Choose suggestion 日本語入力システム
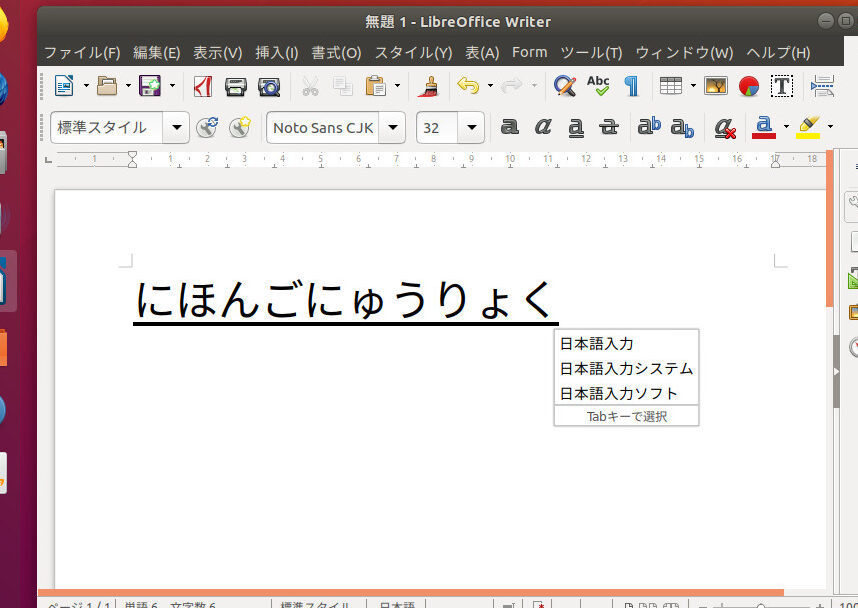The image size is (858, 608). tap(626, 368)
